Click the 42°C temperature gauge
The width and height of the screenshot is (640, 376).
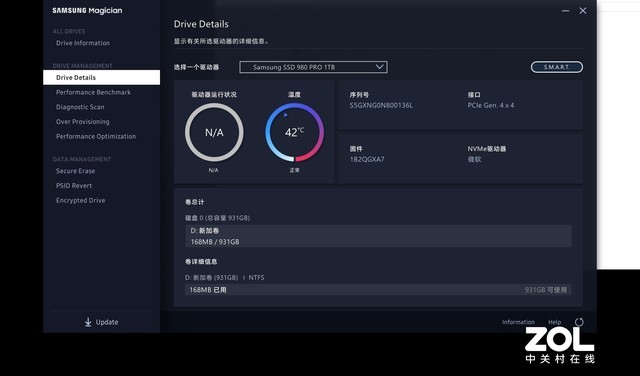[x=295, y=132]
